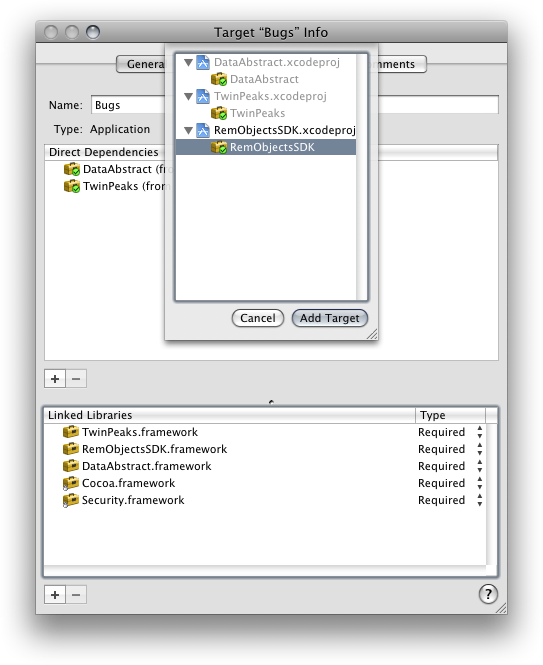543x665 pixels.
Task: Click the TwinPeaks.framework library icon
Action: click(x=71, y=432)
